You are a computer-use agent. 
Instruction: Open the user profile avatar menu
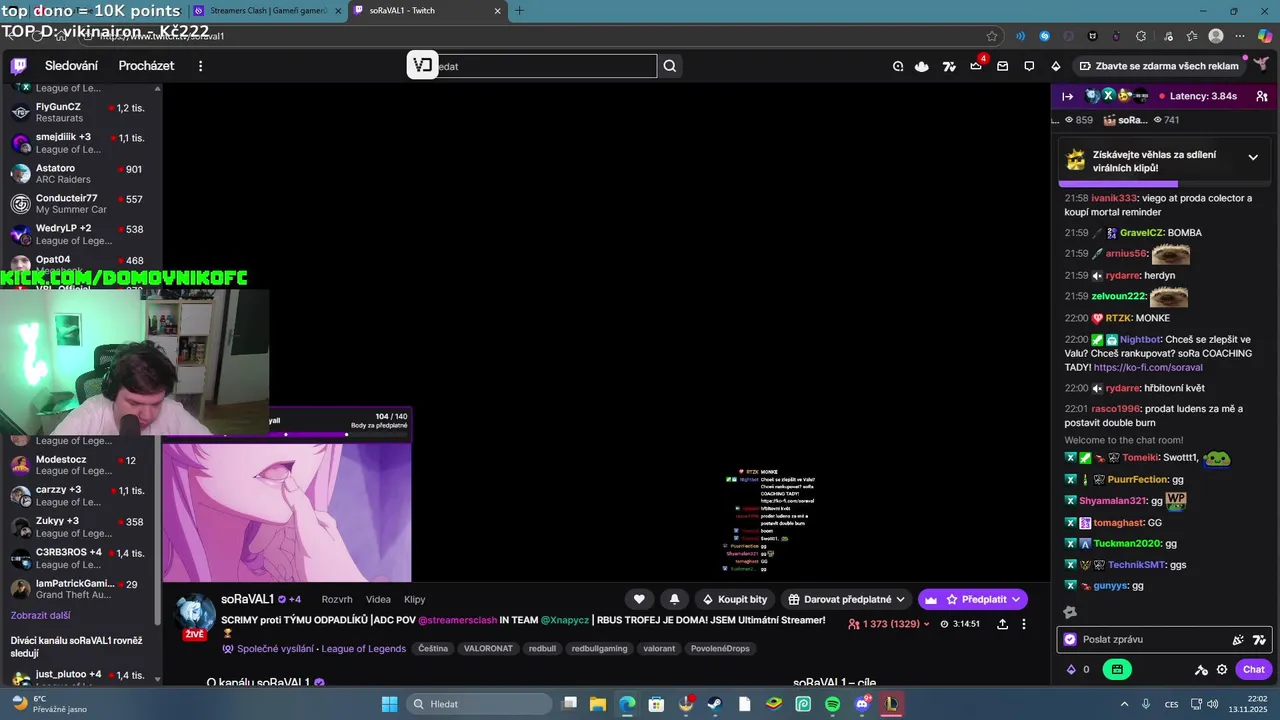pyautogui.click(x=1260, y=65)
